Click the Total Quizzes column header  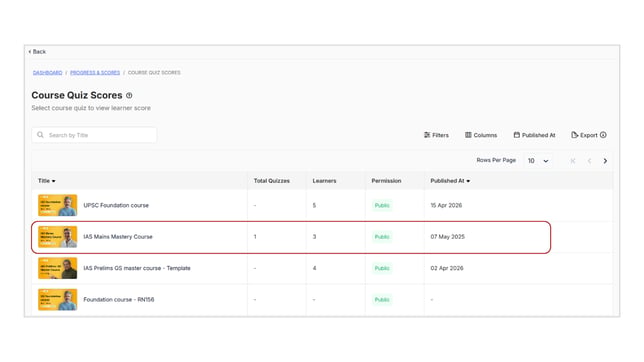[271, 181]
